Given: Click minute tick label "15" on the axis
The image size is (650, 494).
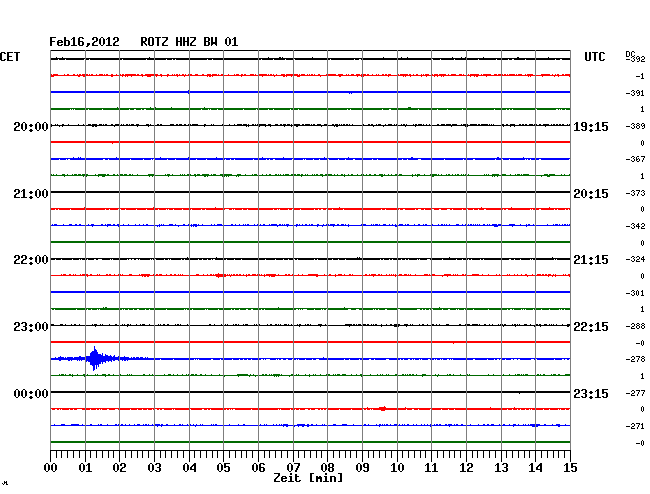Looking at the screenshot, I should 570,468.
